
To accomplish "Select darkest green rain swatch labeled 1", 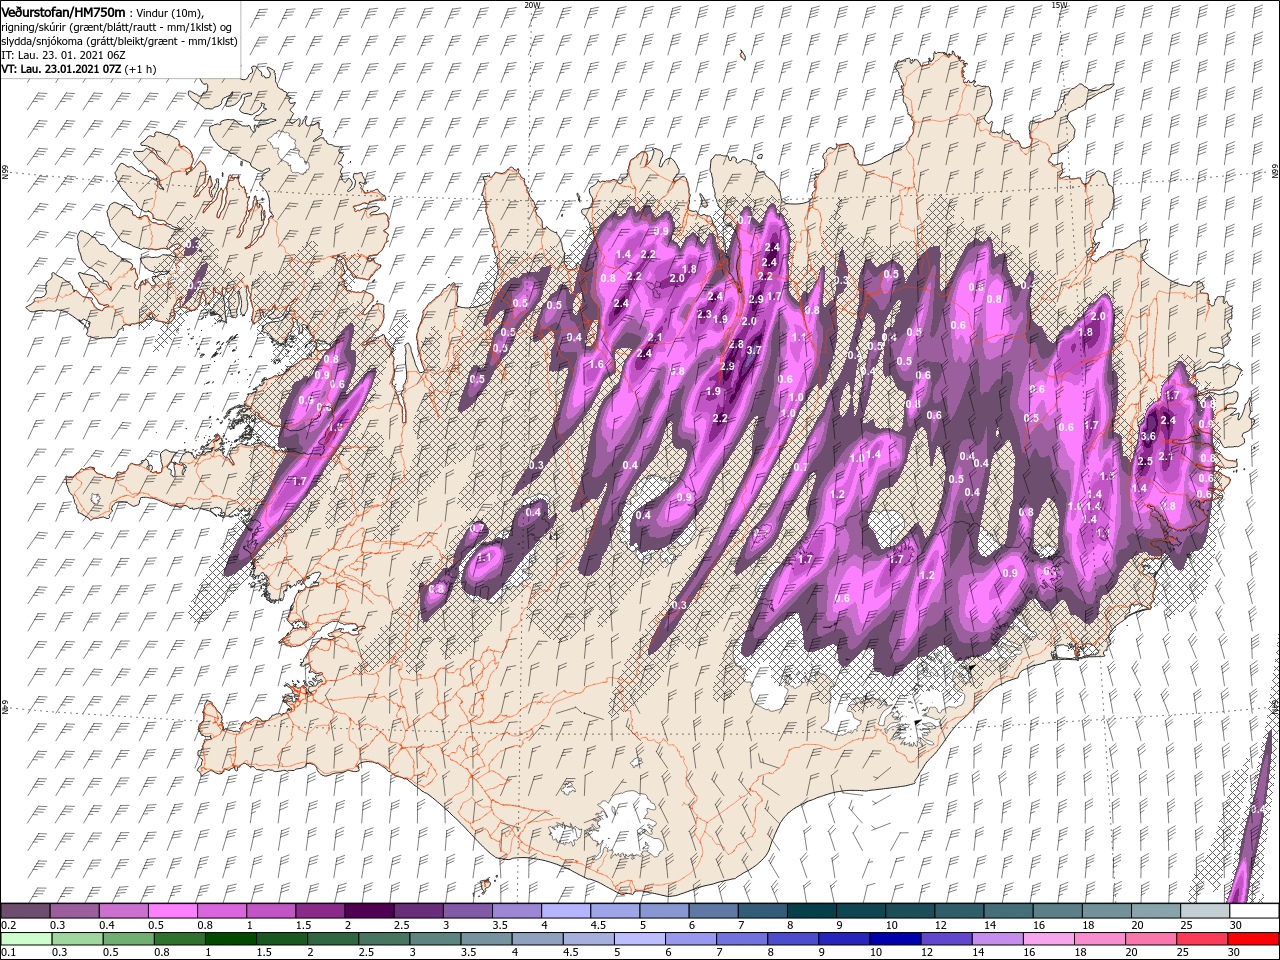I will click(x=231, y=939).
